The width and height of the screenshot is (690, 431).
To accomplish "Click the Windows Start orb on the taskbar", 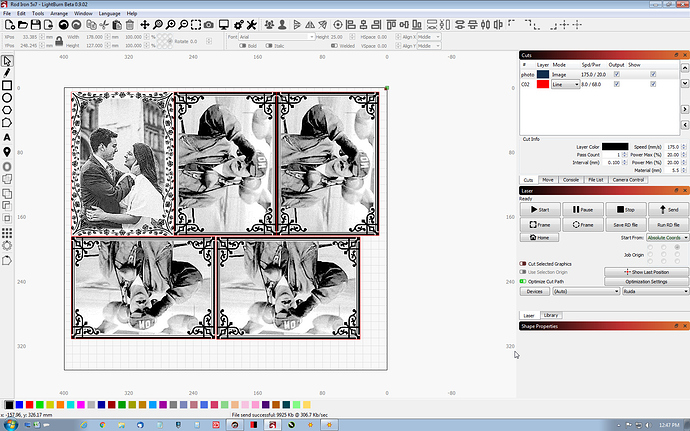I will [11, 425].
